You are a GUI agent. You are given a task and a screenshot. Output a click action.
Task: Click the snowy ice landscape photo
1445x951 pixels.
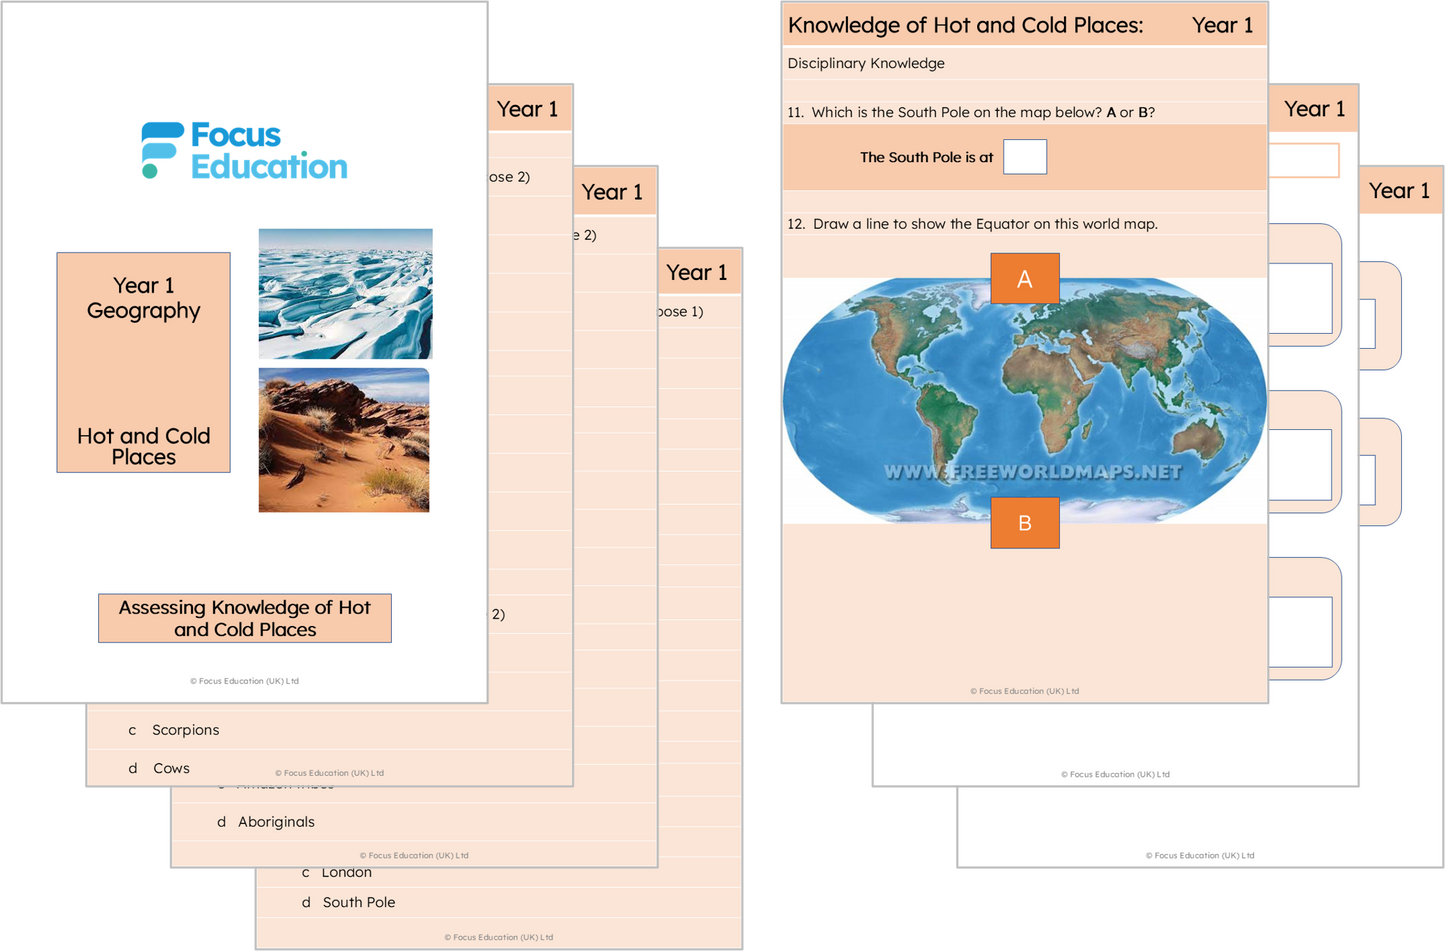coord(345,293)
